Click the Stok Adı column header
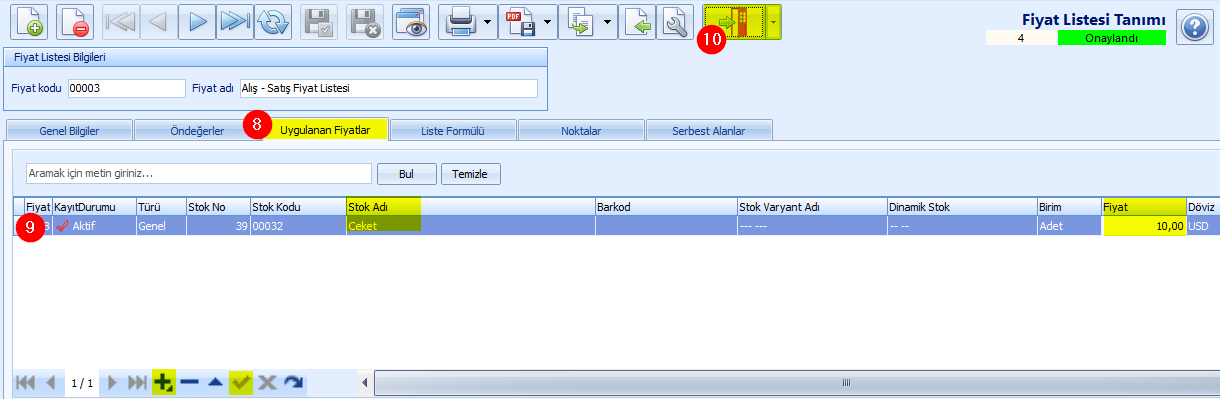1220x399 pixels. [470, 207]
